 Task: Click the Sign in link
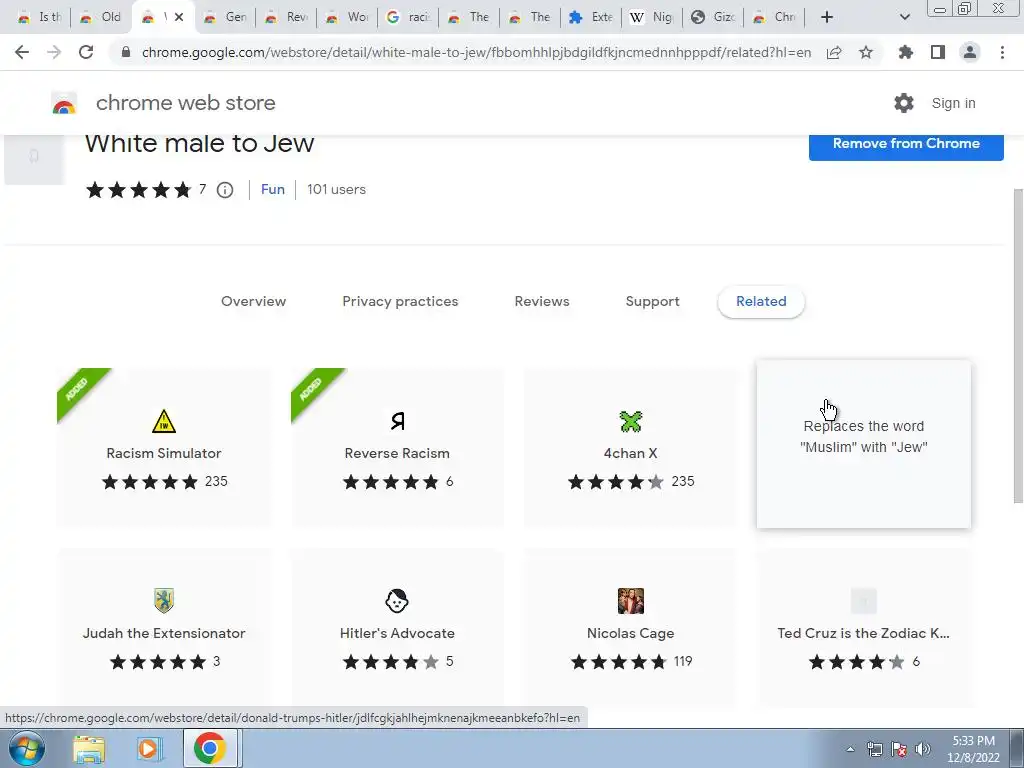click(x=953, y=103)
